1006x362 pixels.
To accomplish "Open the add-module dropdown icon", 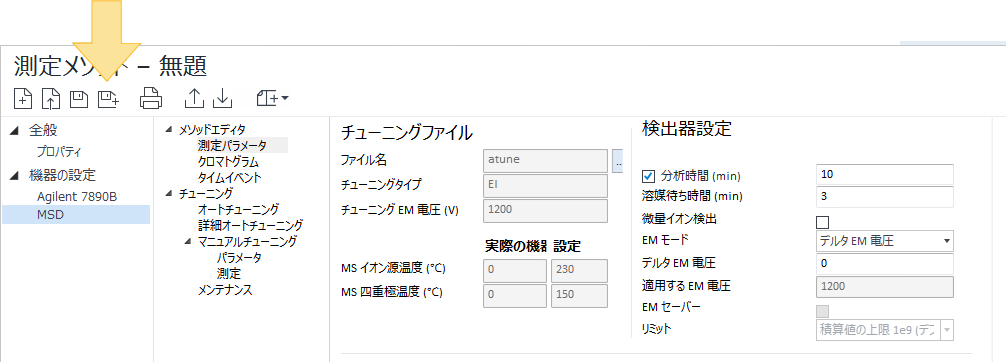I will 273,98.
